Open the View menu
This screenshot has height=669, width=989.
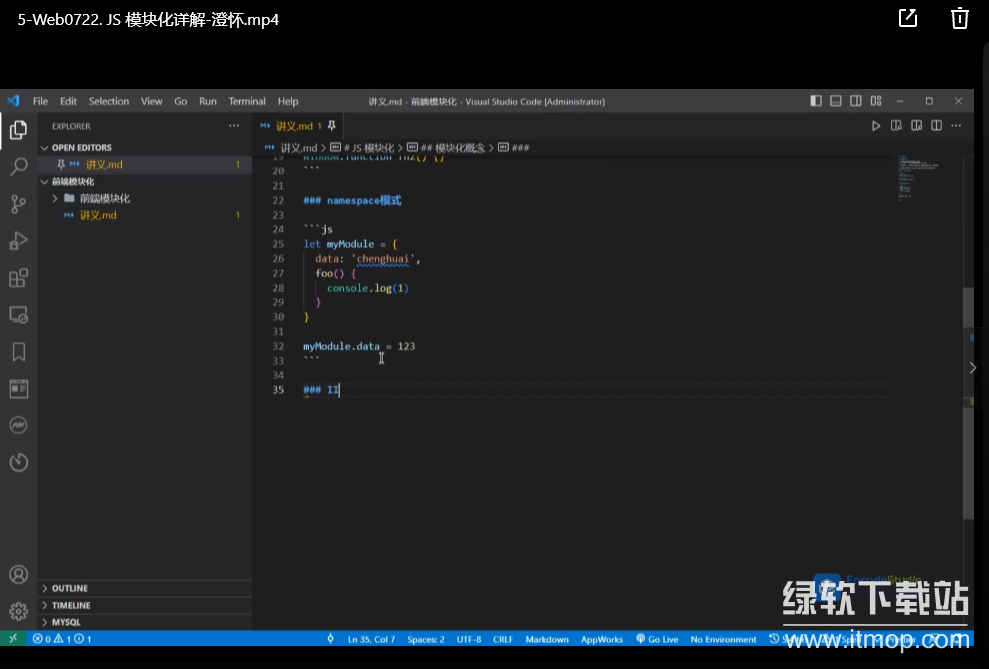(x=151, y=101)
